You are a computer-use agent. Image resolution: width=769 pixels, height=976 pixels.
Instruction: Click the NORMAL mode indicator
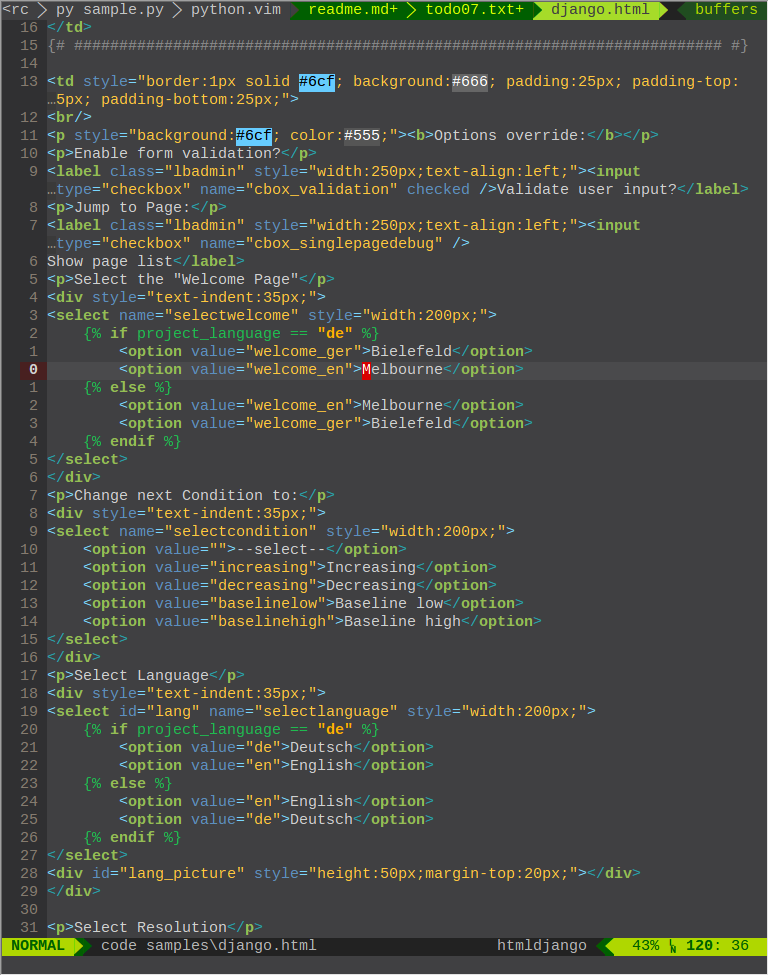pyautogui.click(x=38, y=946)
